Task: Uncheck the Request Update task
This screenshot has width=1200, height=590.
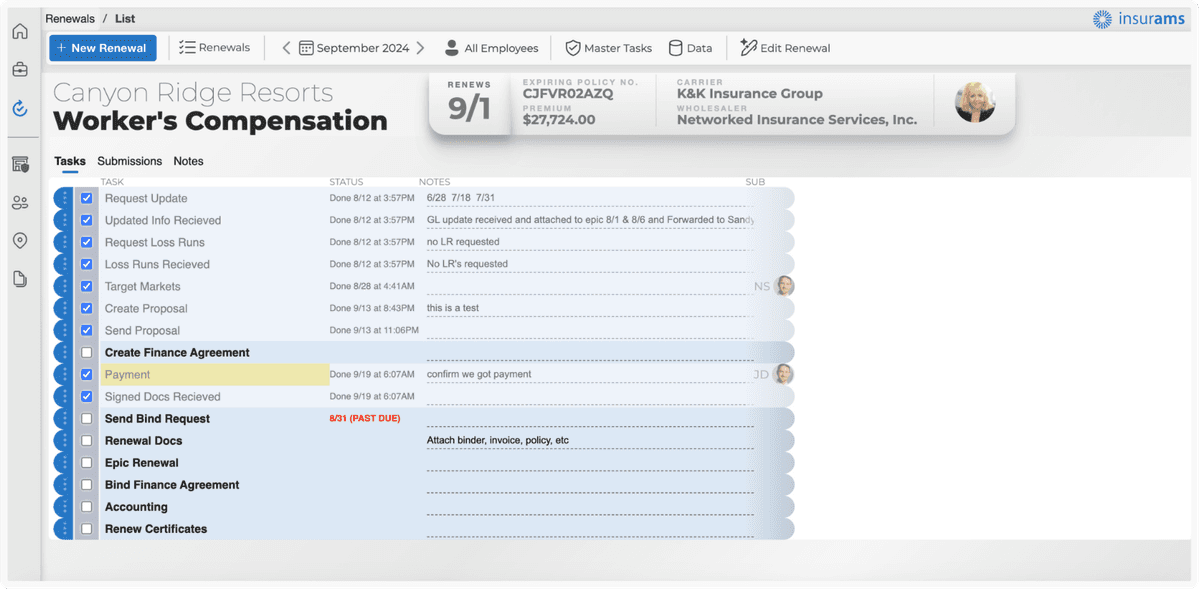Action: [87, 198]
